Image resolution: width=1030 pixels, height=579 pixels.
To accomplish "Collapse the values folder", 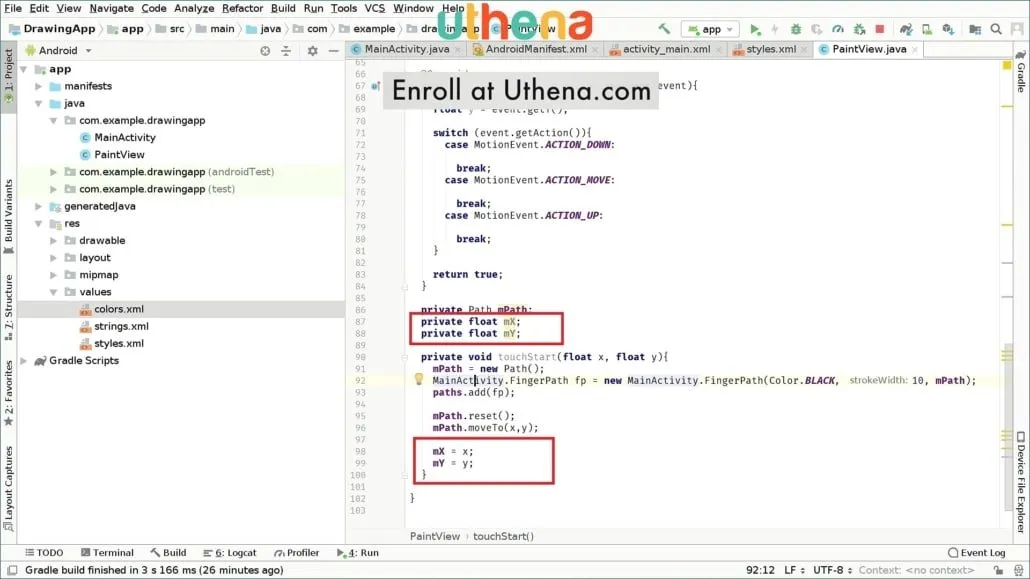I will tap(54, 292).
